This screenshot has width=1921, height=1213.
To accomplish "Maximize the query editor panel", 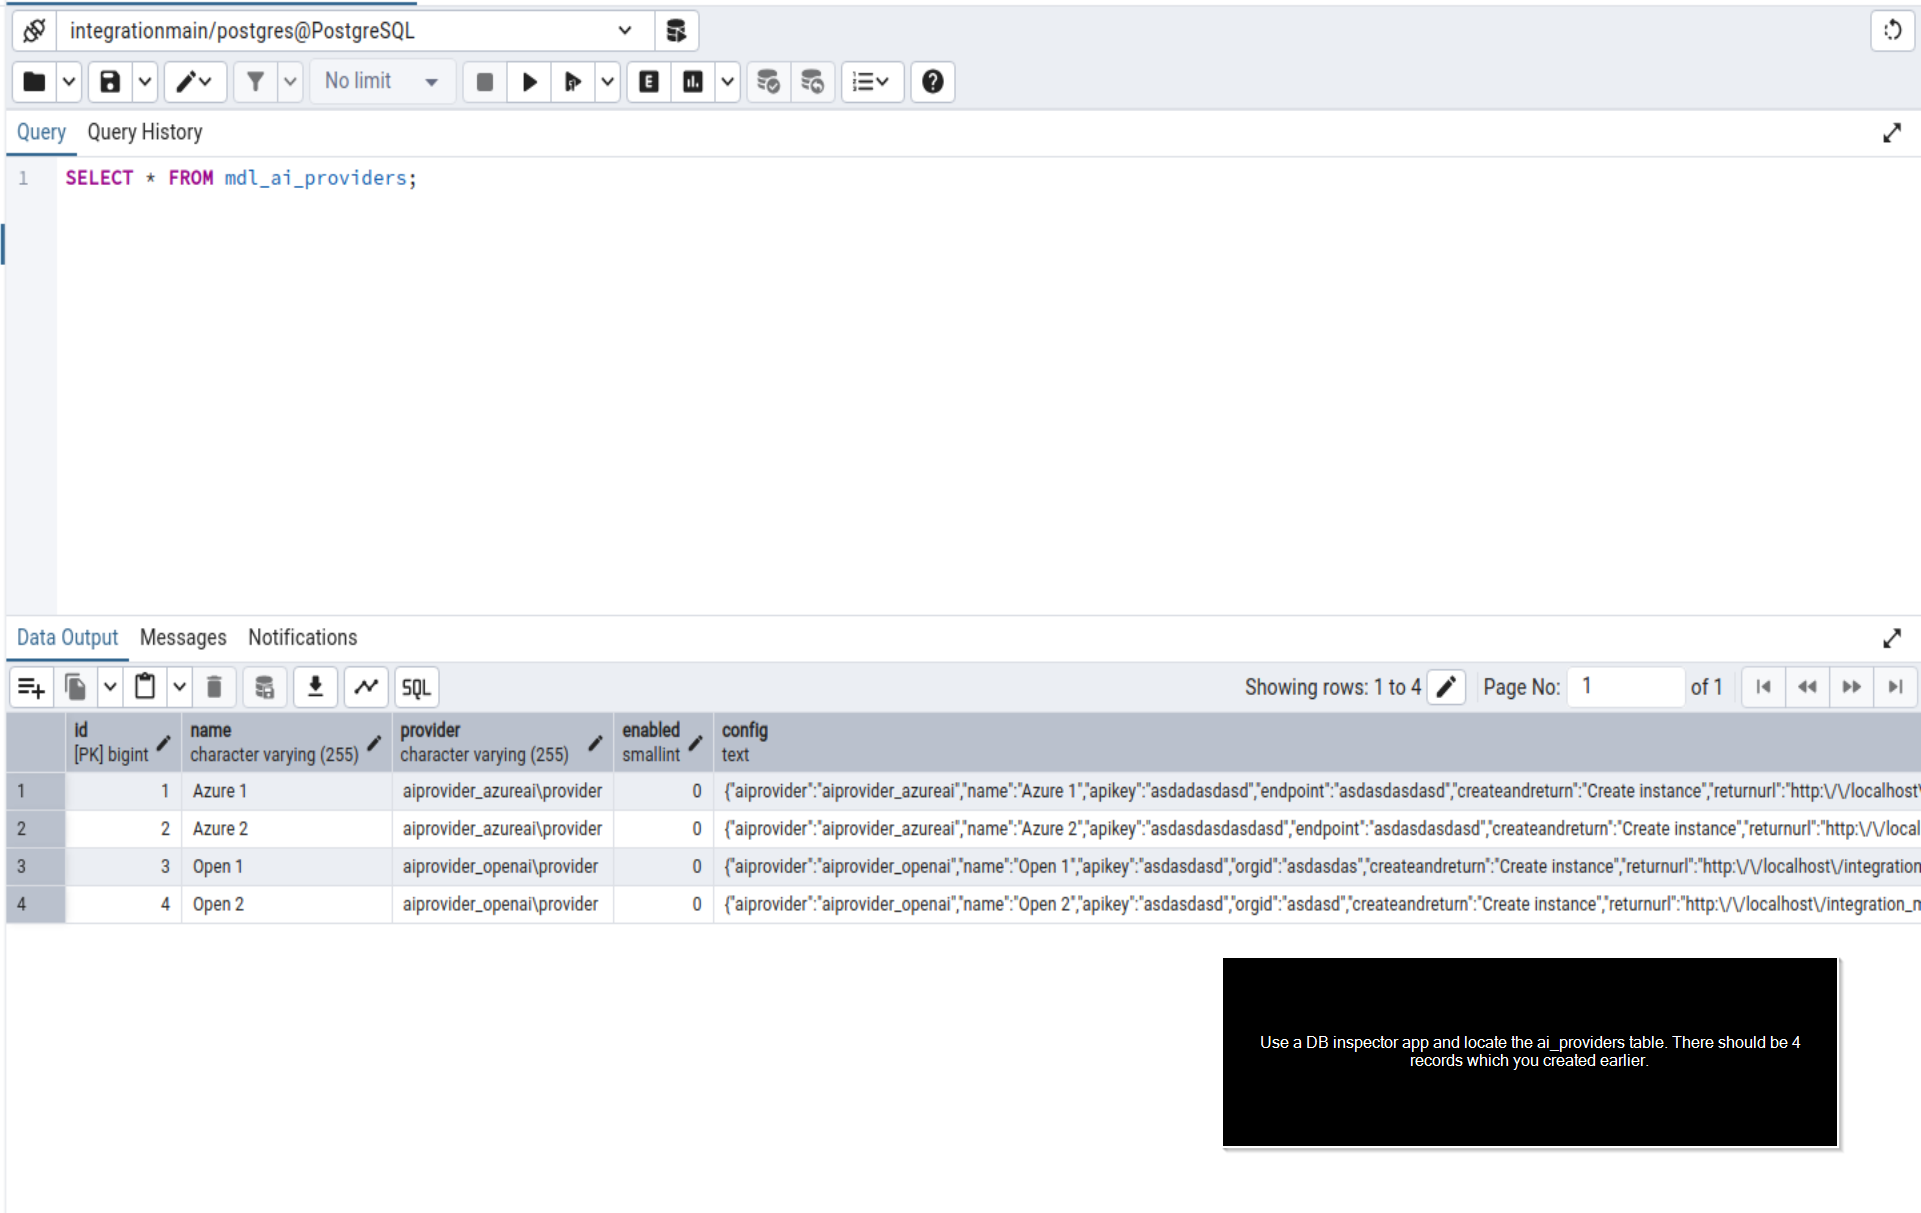I will tap(1892, 133).
